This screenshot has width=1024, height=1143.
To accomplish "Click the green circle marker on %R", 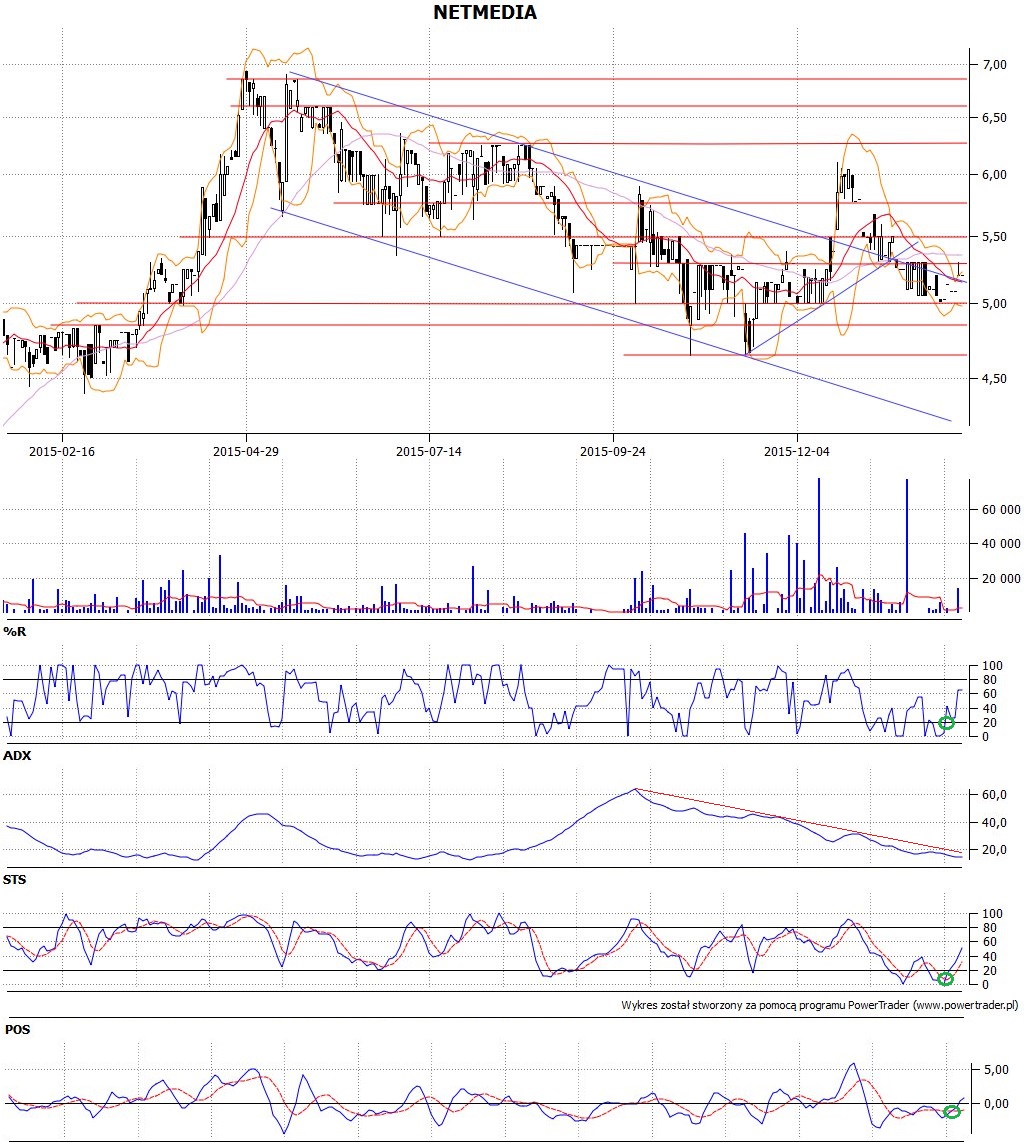I will tap(946, 723).
